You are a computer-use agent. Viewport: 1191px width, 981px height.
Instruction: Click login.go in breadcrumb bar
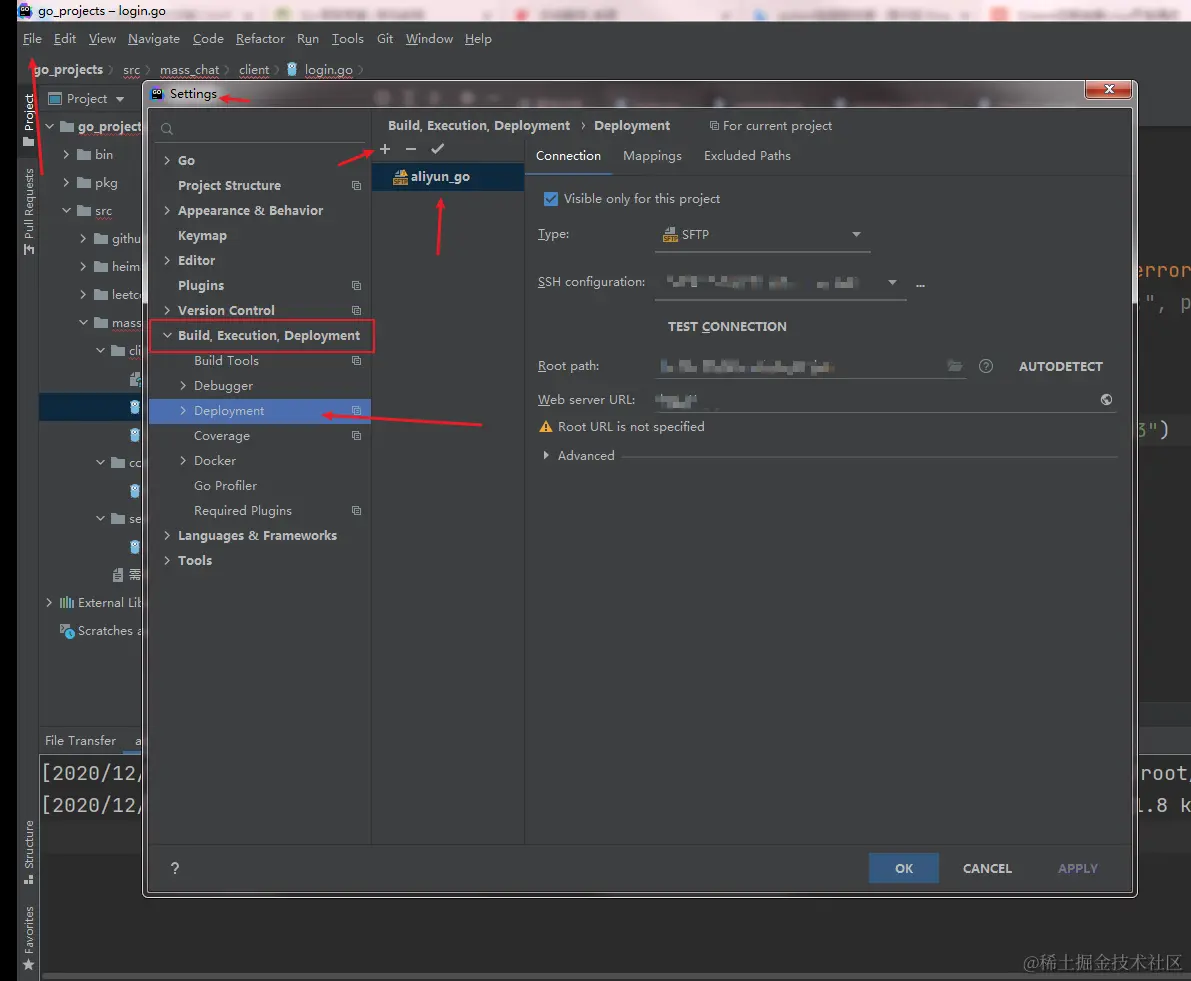(x=328, y=70)
